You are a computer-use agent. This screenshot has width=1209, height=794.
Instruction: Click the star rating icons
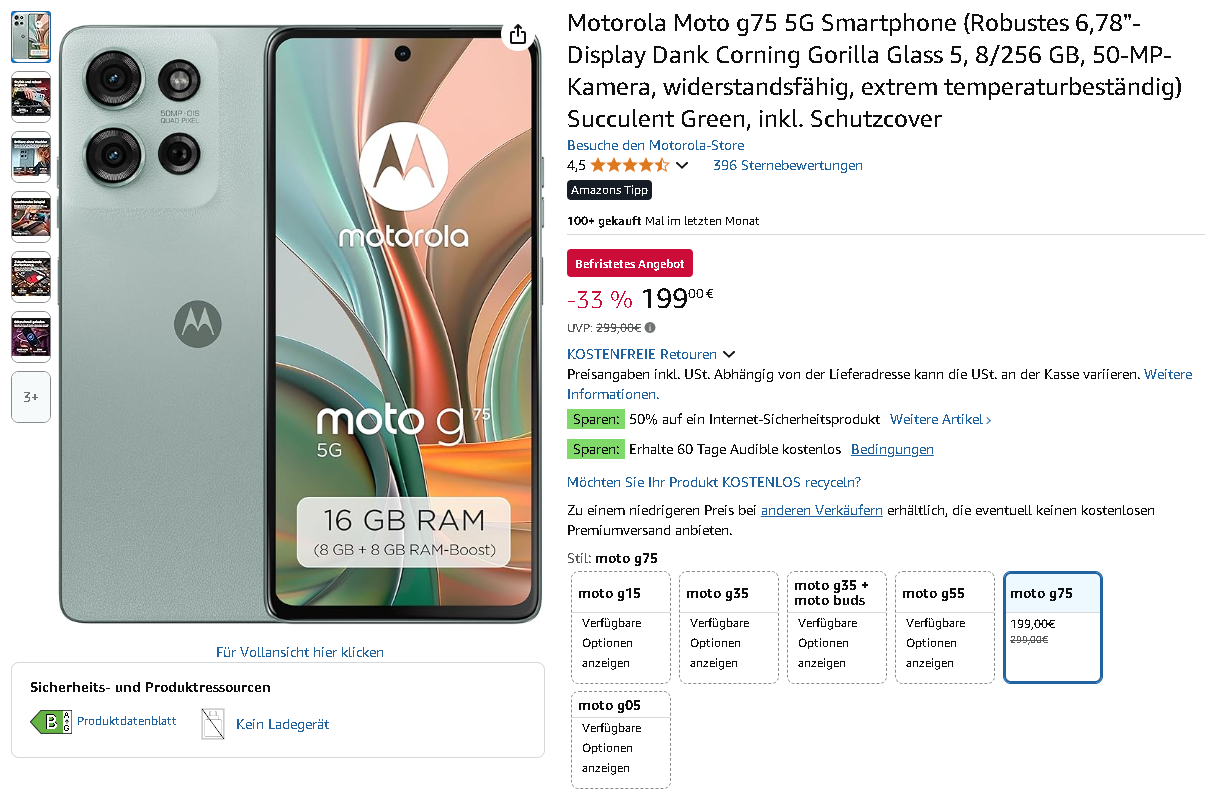click(629, 165)
